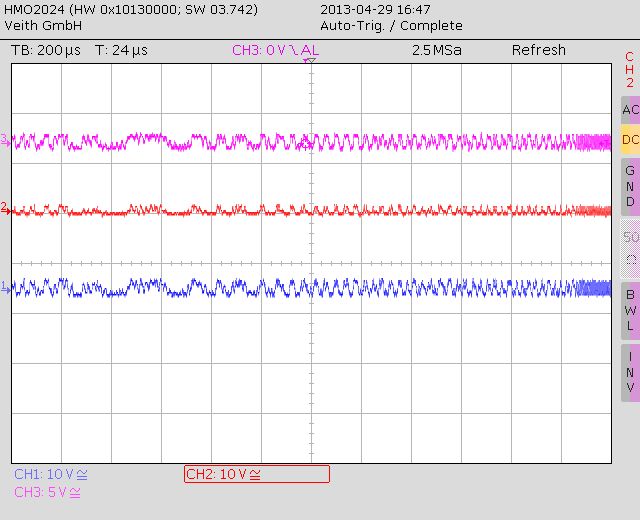Image resolution: width=640 pixels, height=520 pixels.
Task: Toggle 50 ohm termination softkey
Action: (x=631, y=248)
